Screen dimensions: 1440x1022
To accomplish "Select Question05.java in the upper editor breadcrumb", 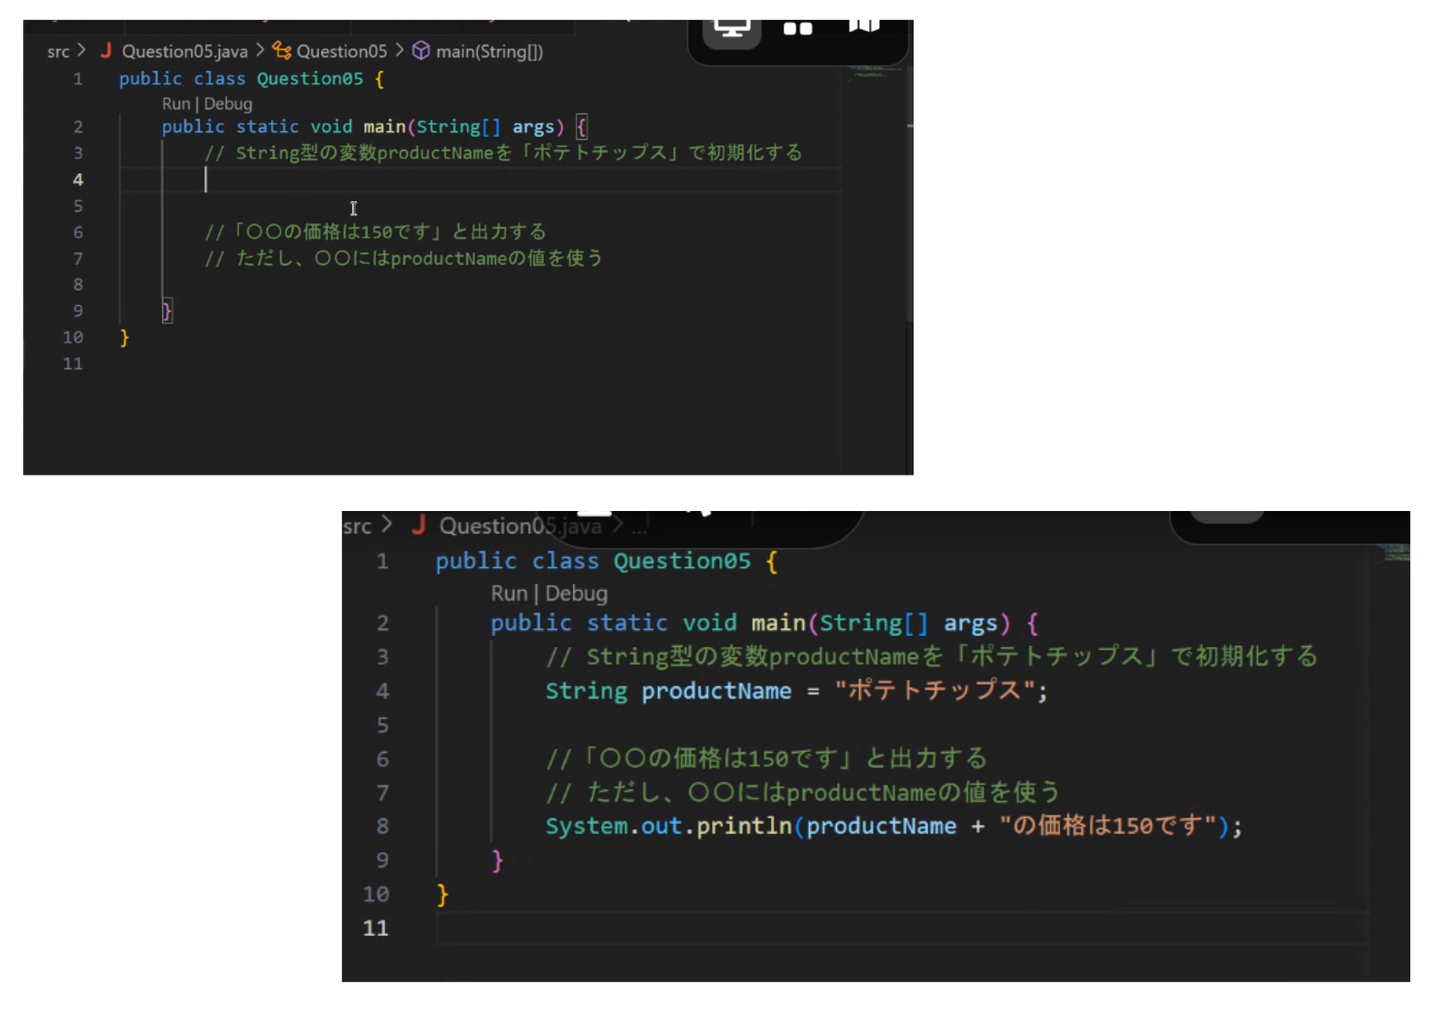I will click(x=185, y=51).
